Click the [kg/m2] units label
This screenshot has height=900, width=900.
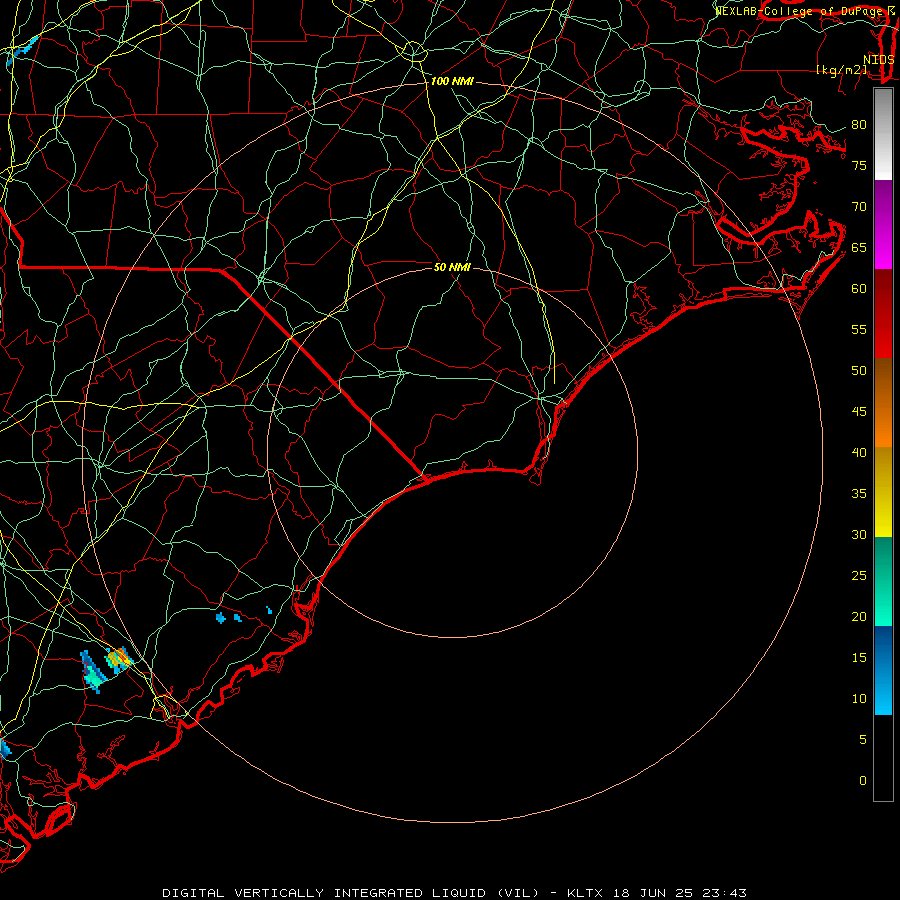pos(841,70)
